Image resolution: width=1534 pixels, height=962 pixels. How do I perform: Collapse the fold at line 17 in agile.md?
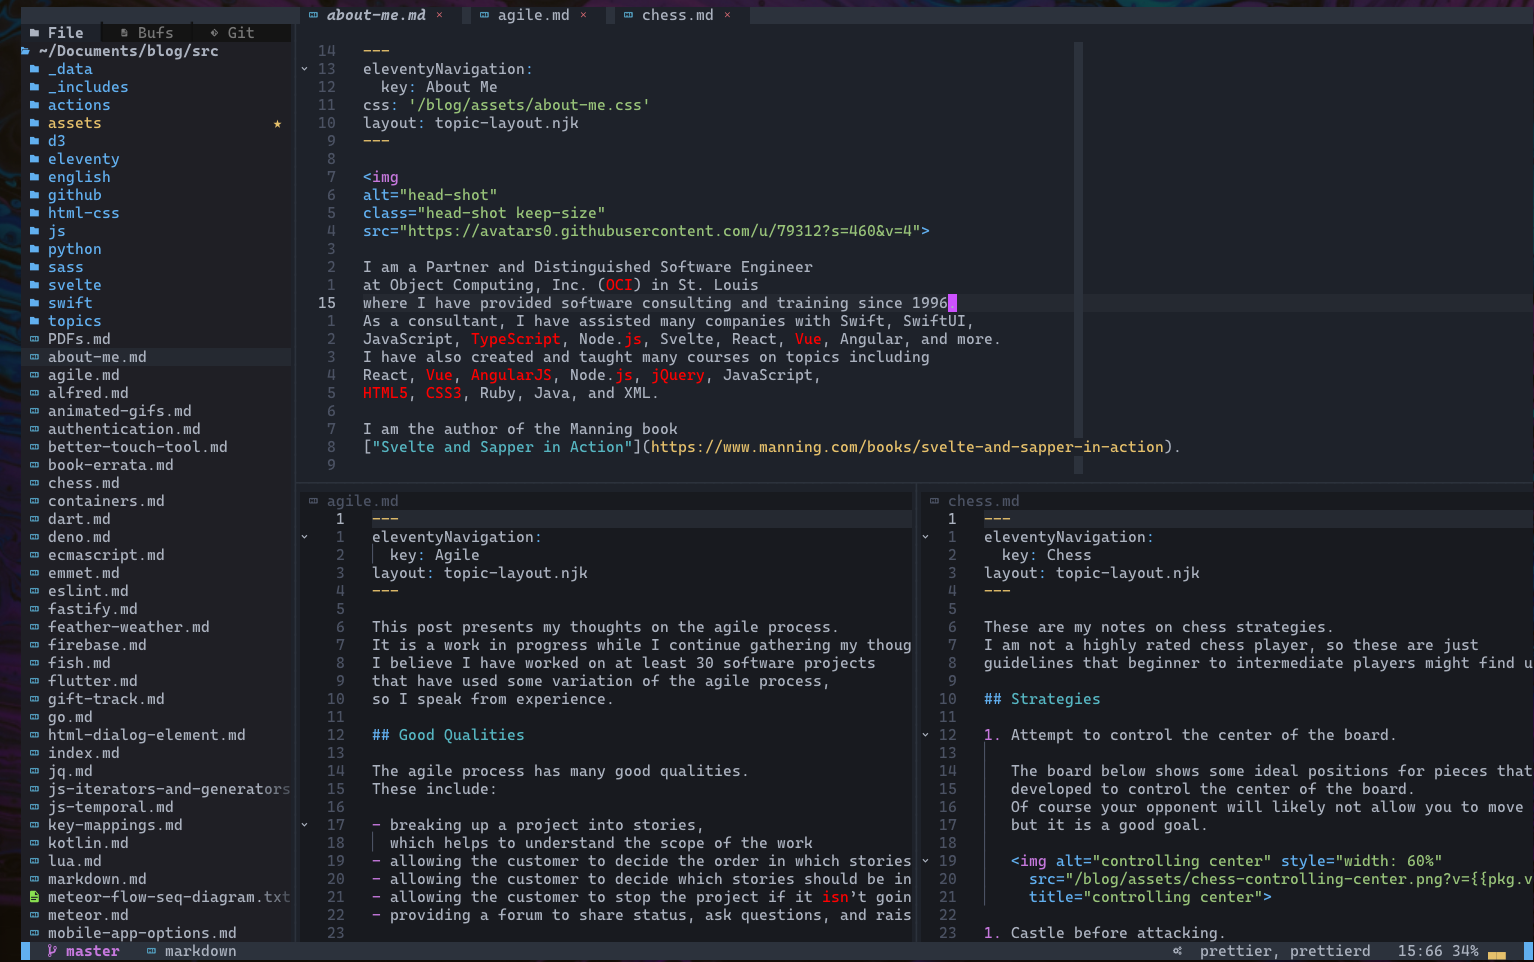(304, 825)
